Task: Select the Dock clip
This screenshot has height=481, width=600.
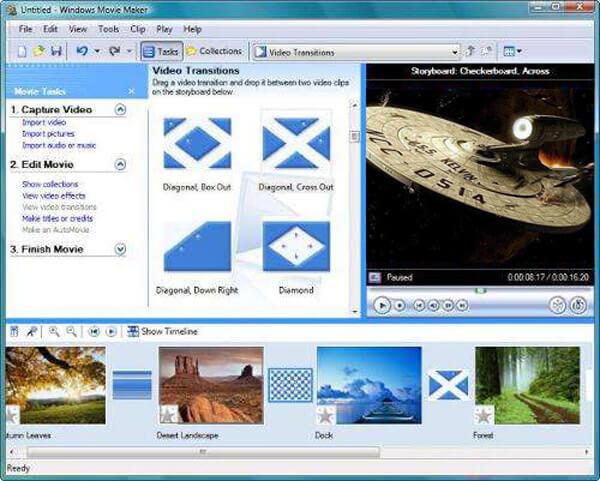Action: tap(369, 385)
